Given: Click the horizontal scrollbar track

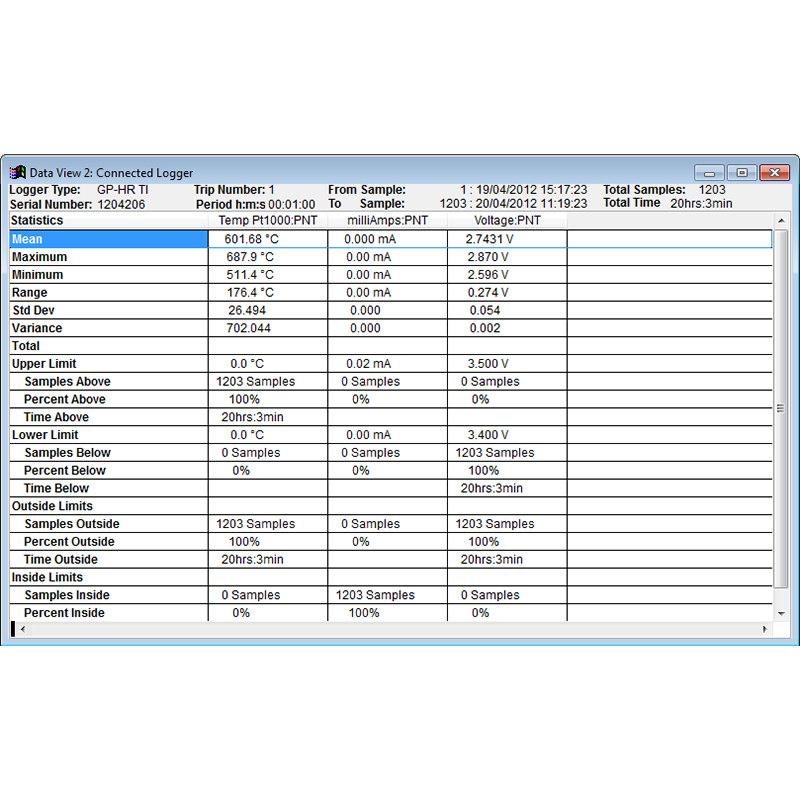Looking at the screenshot, I should point(393,629).
